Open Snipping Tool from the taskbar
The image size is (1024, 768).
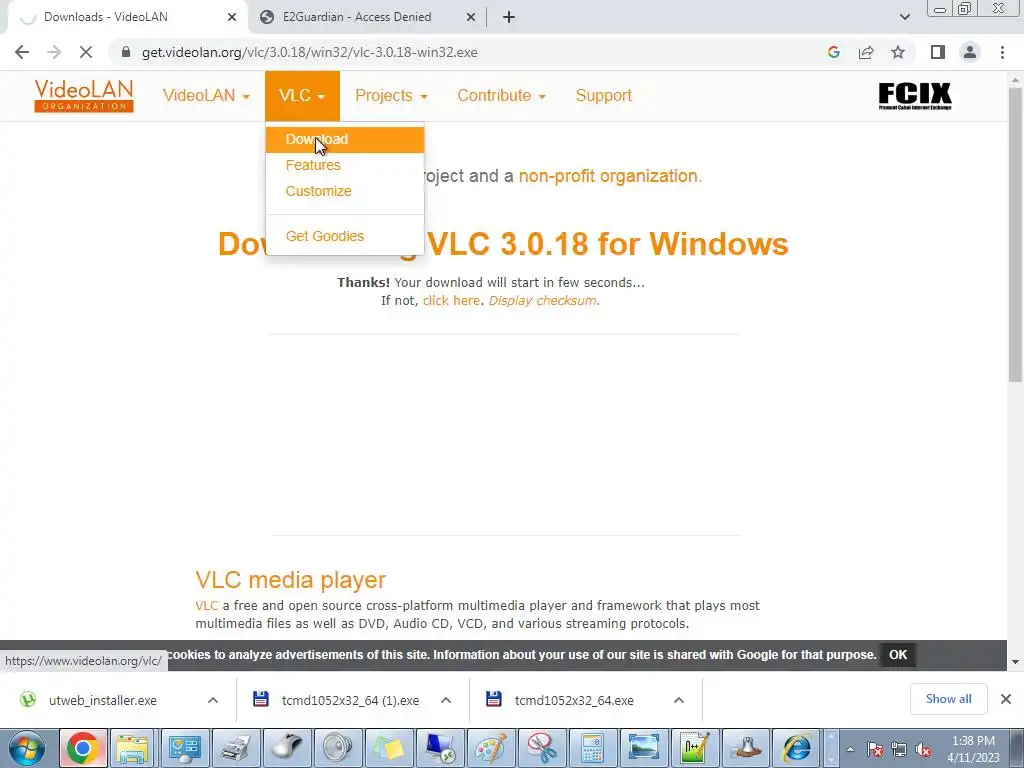541,748
